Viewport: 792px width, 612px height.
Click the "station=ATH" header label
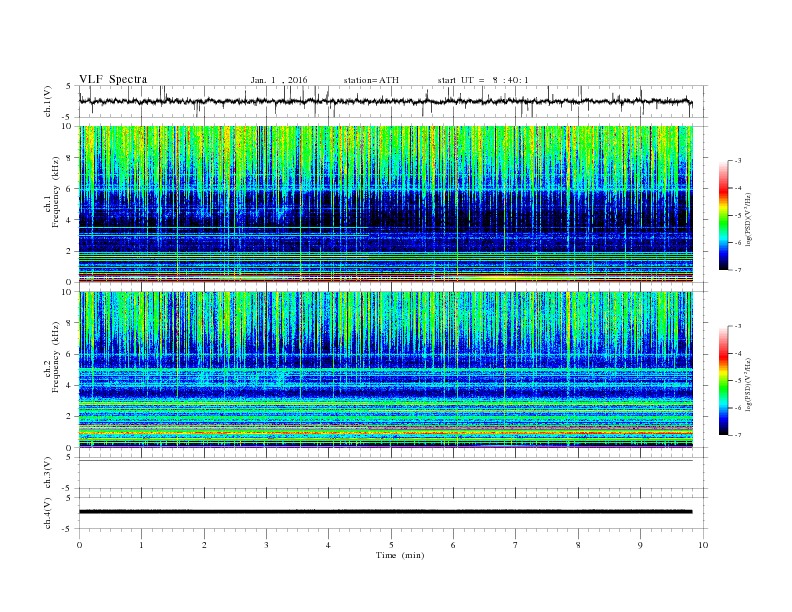click(x=371, y=80)
